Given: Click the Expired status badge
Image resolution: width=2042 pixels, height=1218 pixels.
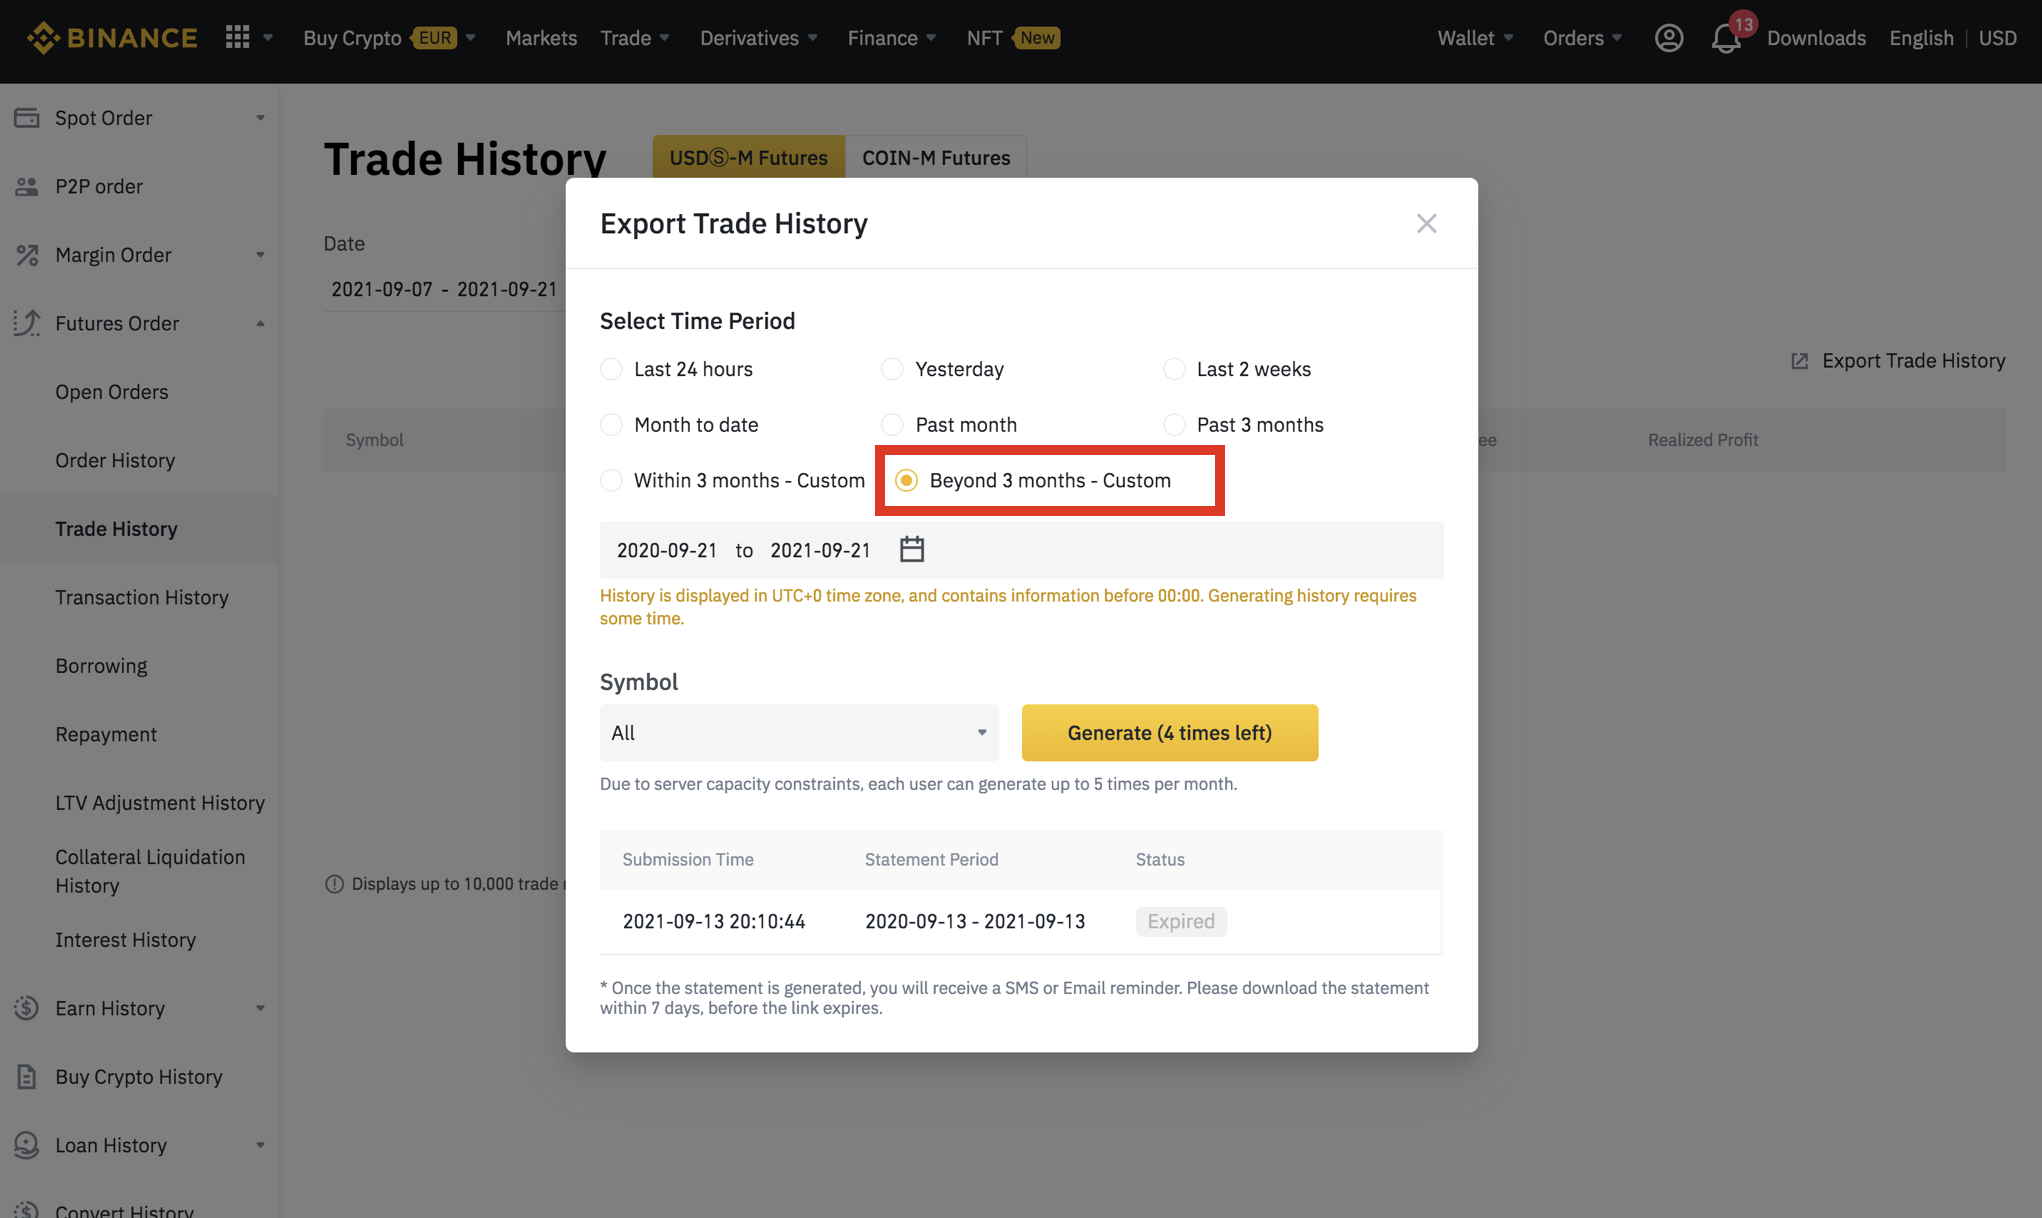Looking at the screenshot, I should tap(1181, 921).
